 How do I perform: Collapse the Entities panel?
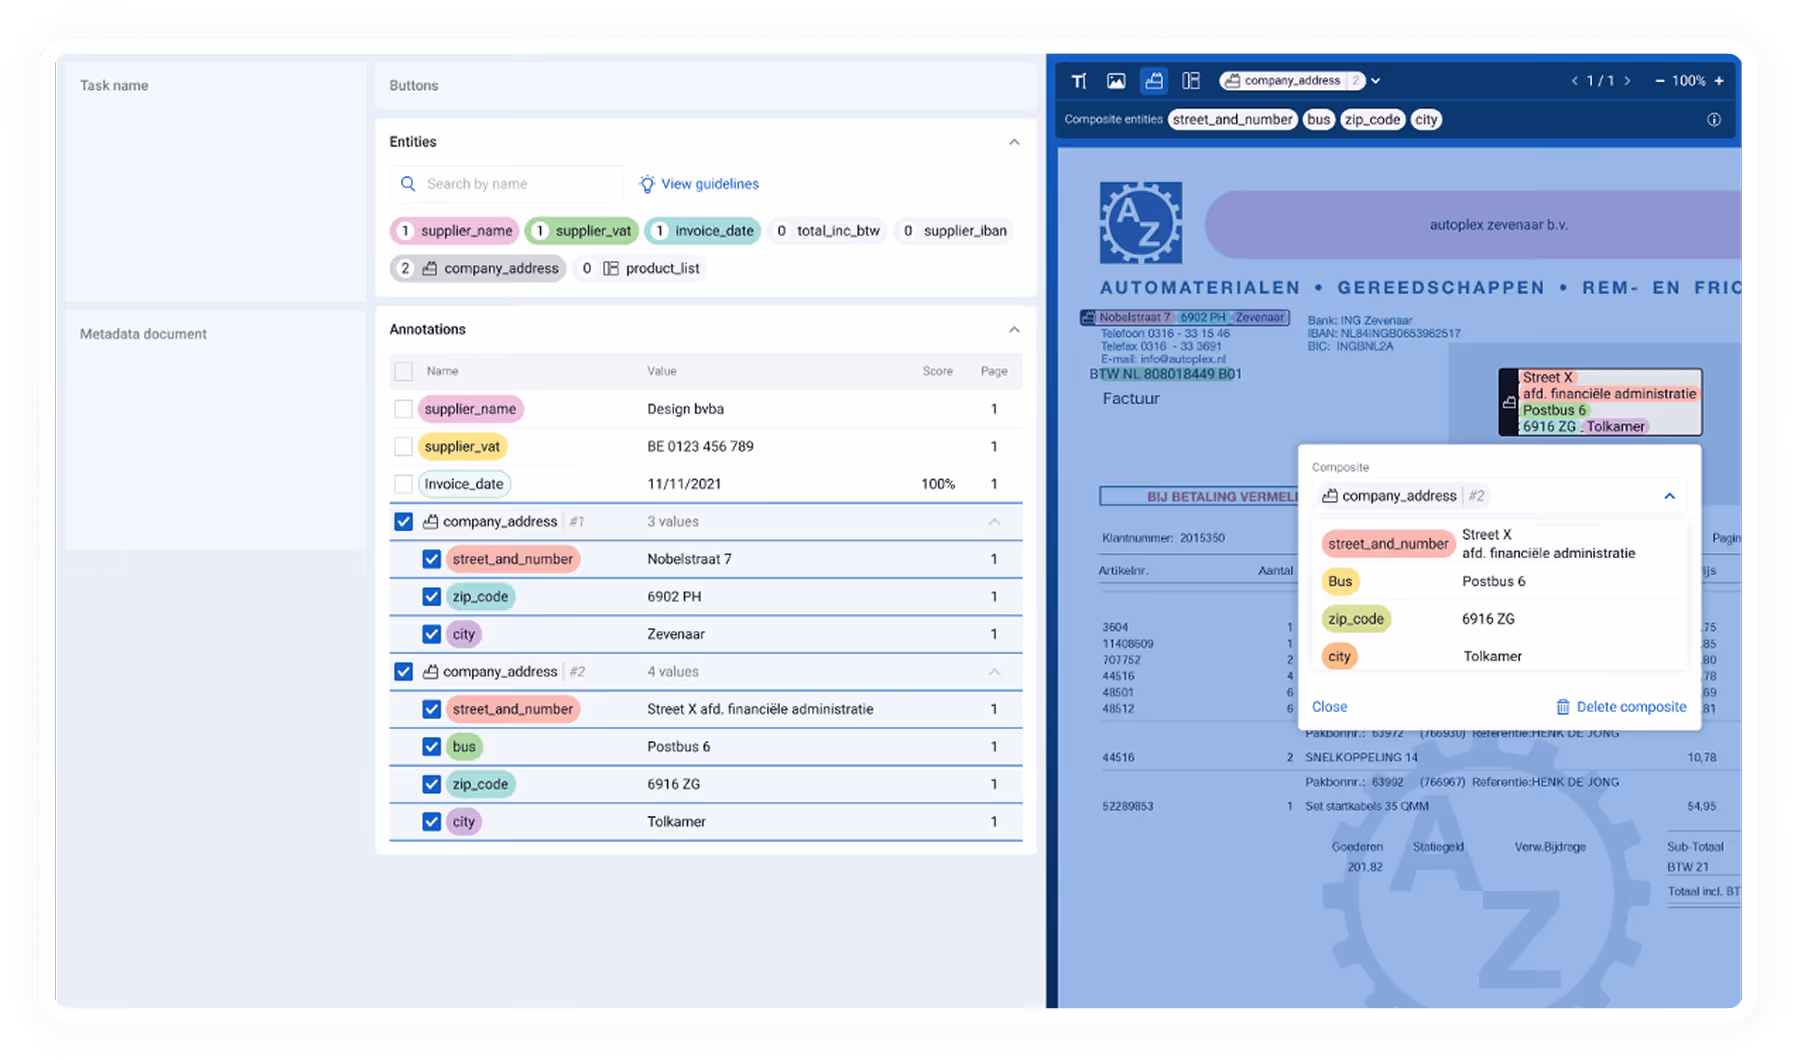1014,141
